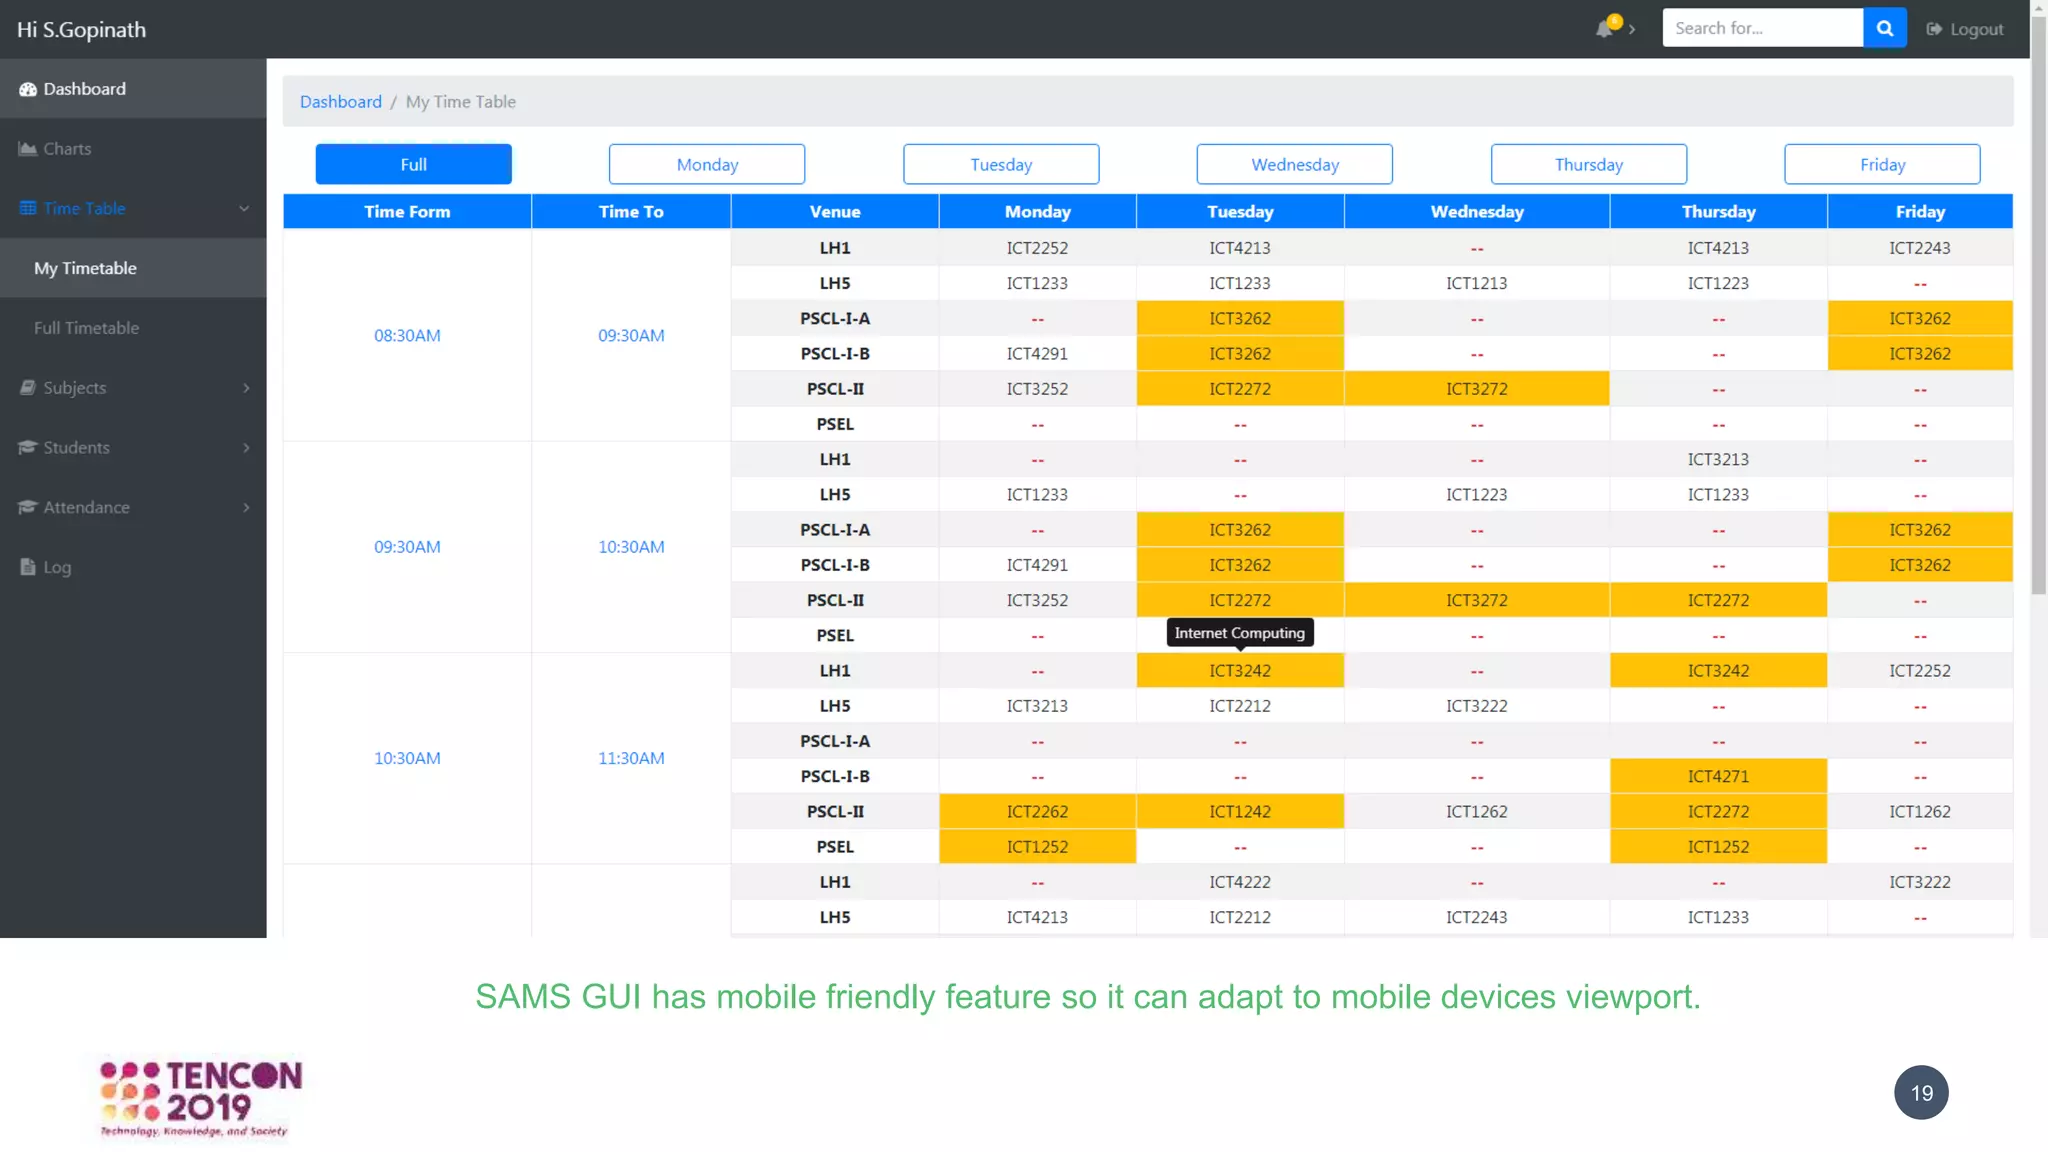Viewport: 2048px width, 1152px height.
Task: Click the Dashboard breadcrumb link
Action: [x=341, y=102]
